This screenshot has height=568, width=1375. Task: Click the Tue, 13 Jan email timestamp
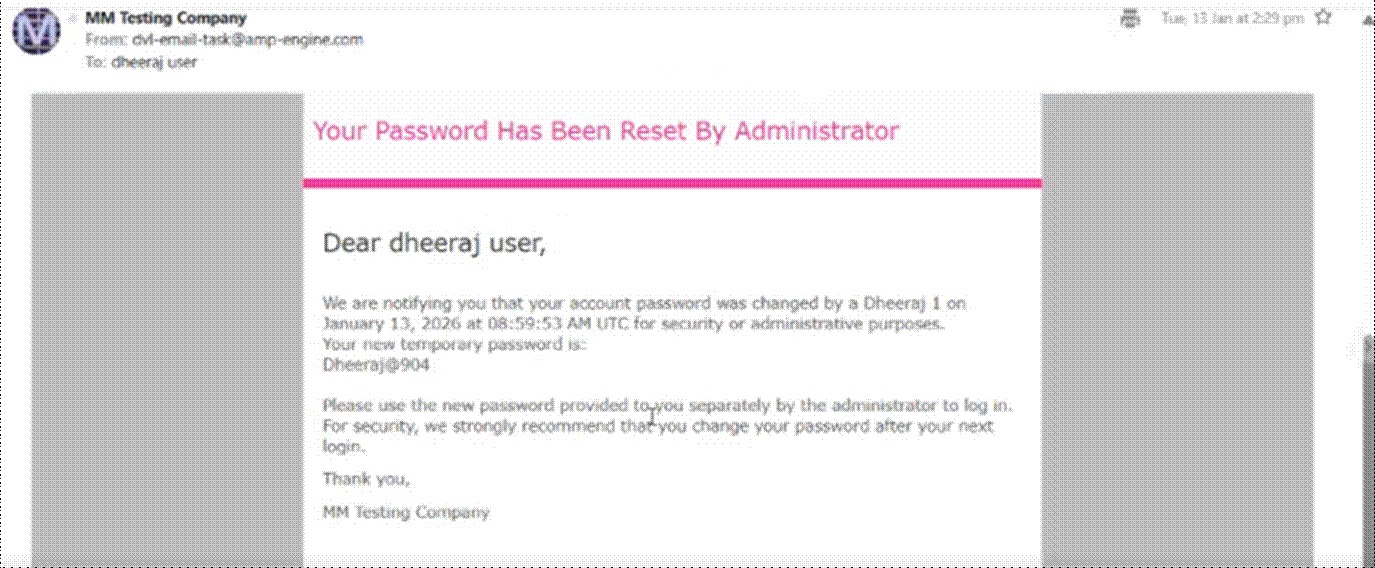click(x=1231, y=18)
